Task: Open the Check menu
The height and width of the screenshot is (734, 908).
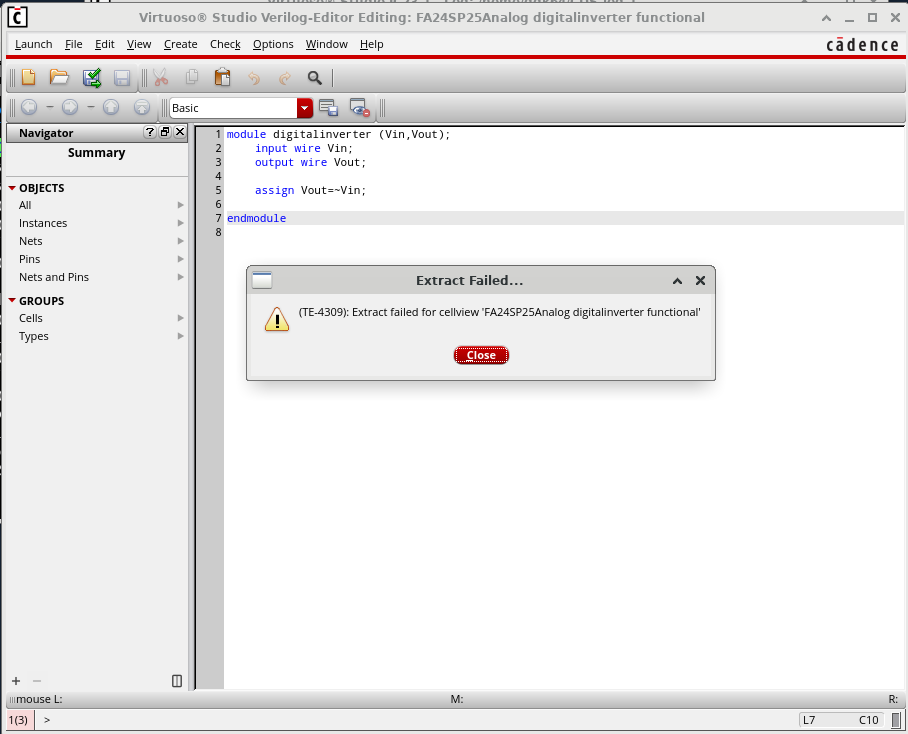Action: tap(225, 44)
